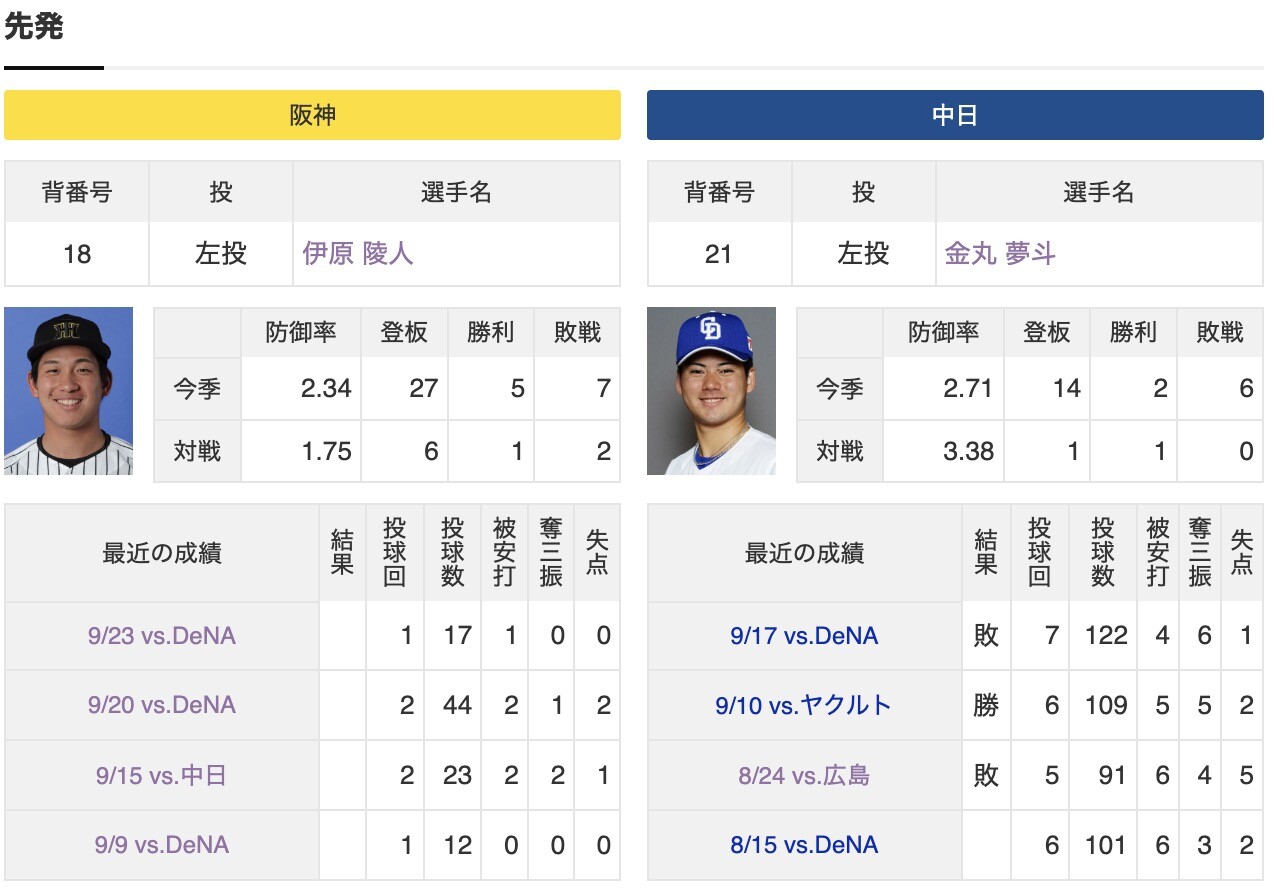Click the 最近の成績 header in the 中日 table
This screenshot has height=894, width=1274.
[804, 551]
